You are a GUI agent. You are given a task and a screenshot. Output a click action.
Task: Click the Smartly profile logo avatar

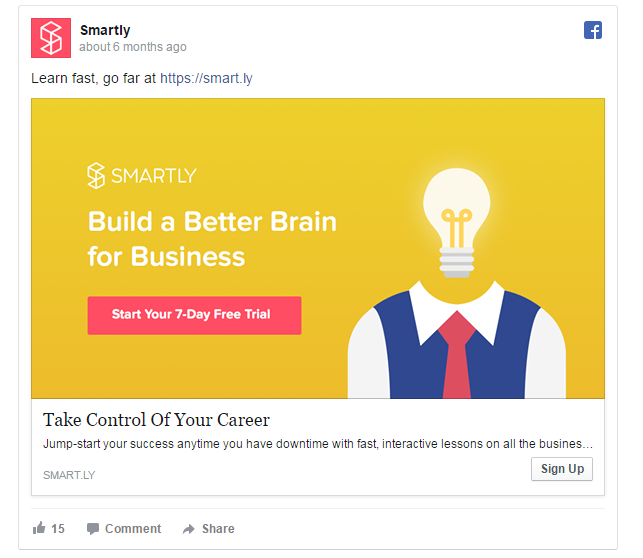51,38
